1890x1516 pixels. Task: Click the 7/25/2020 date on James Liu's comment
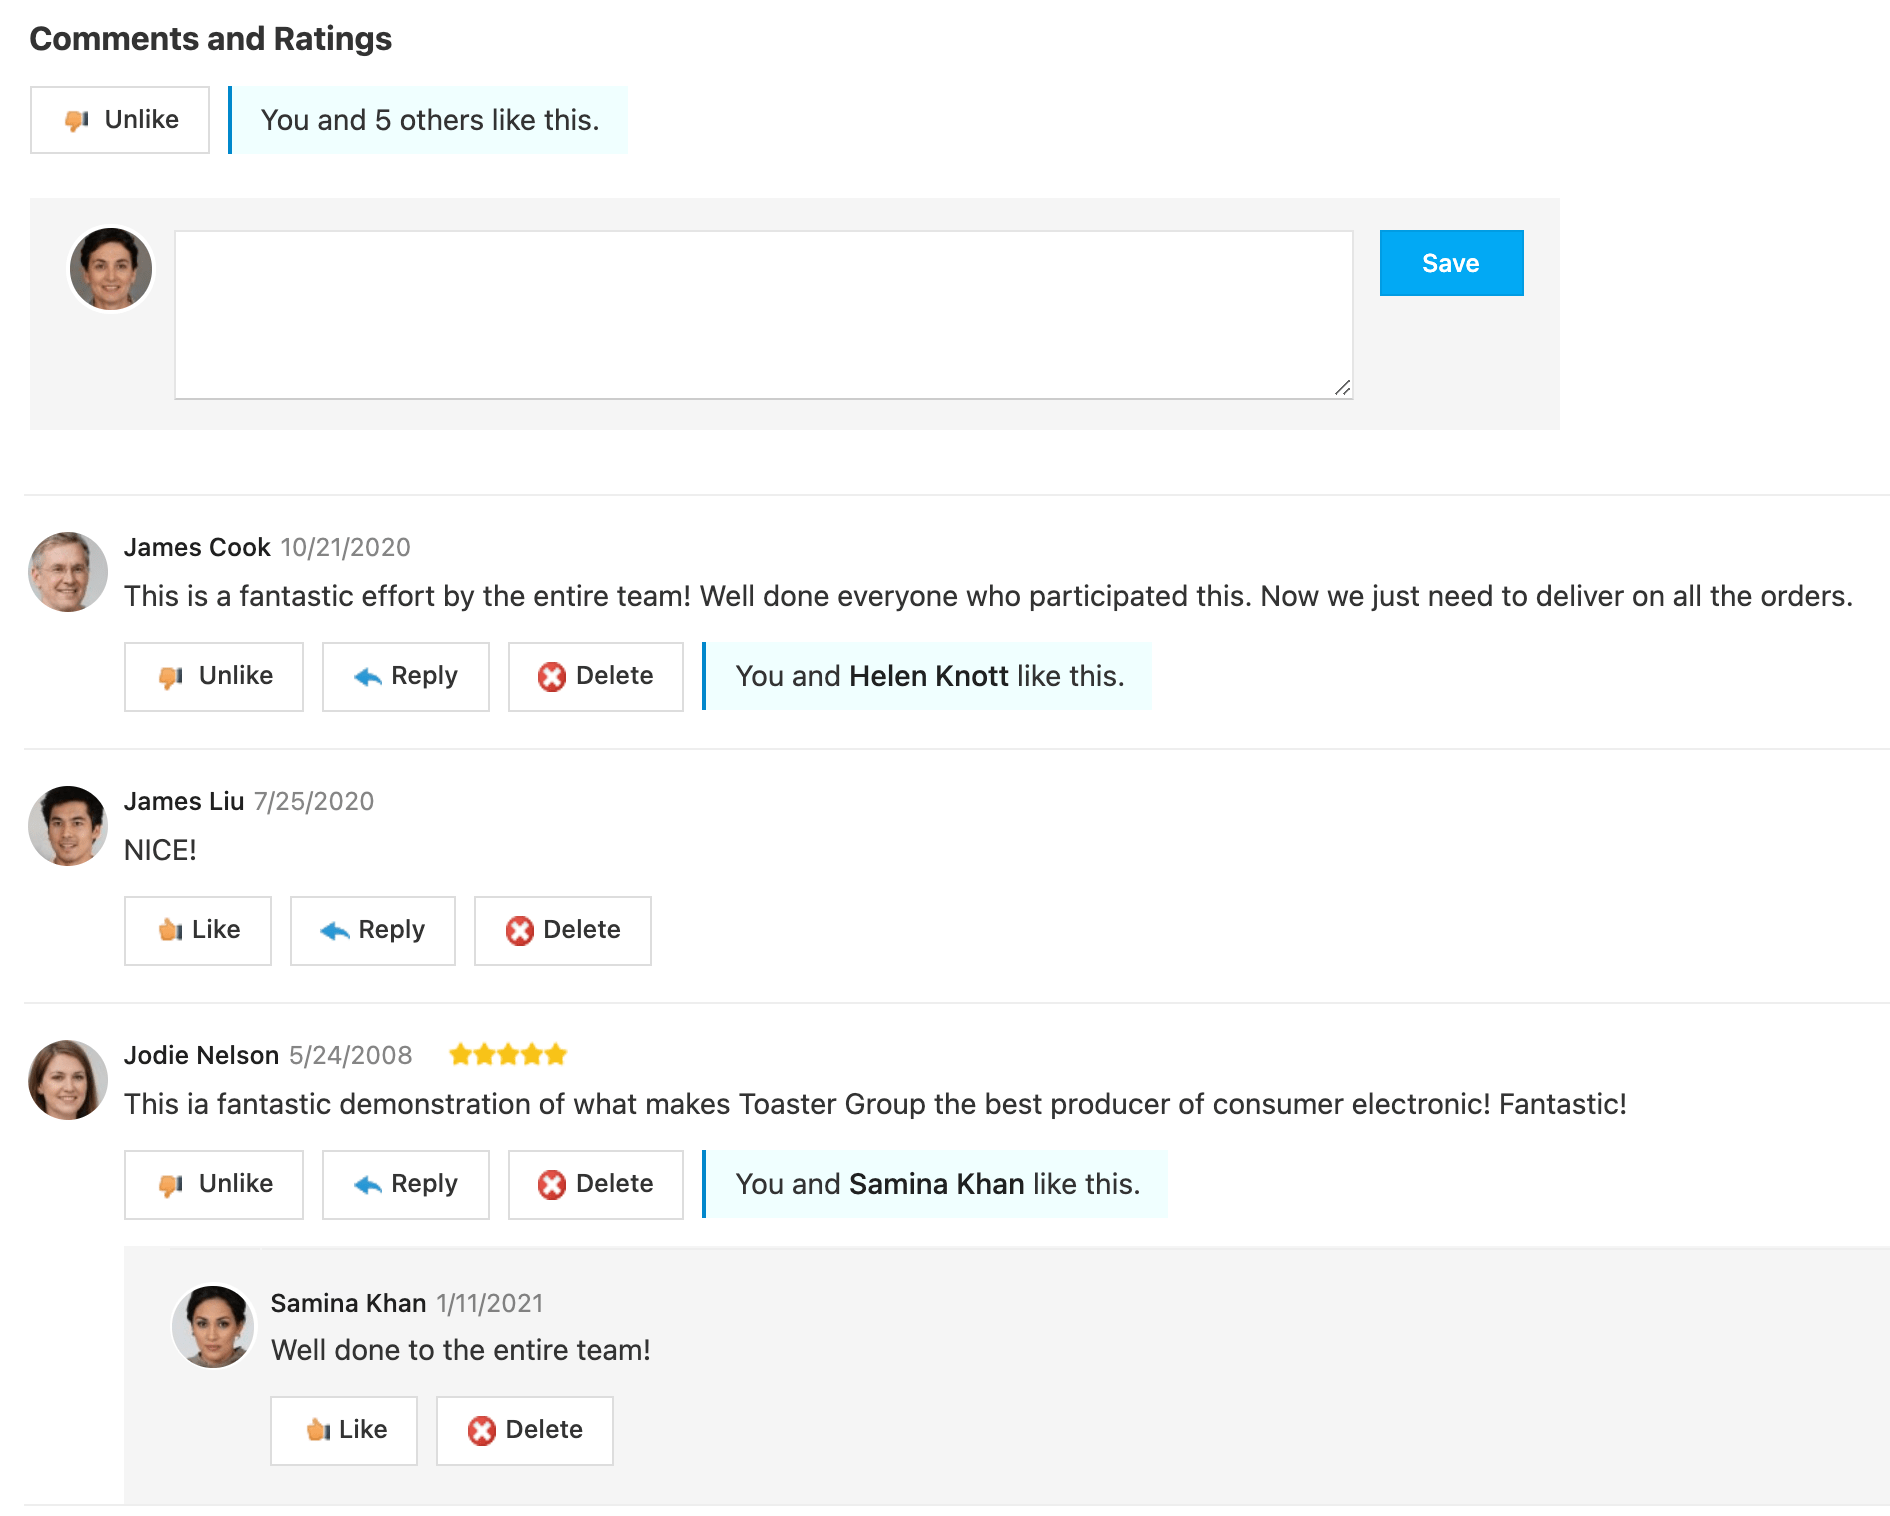314,801
